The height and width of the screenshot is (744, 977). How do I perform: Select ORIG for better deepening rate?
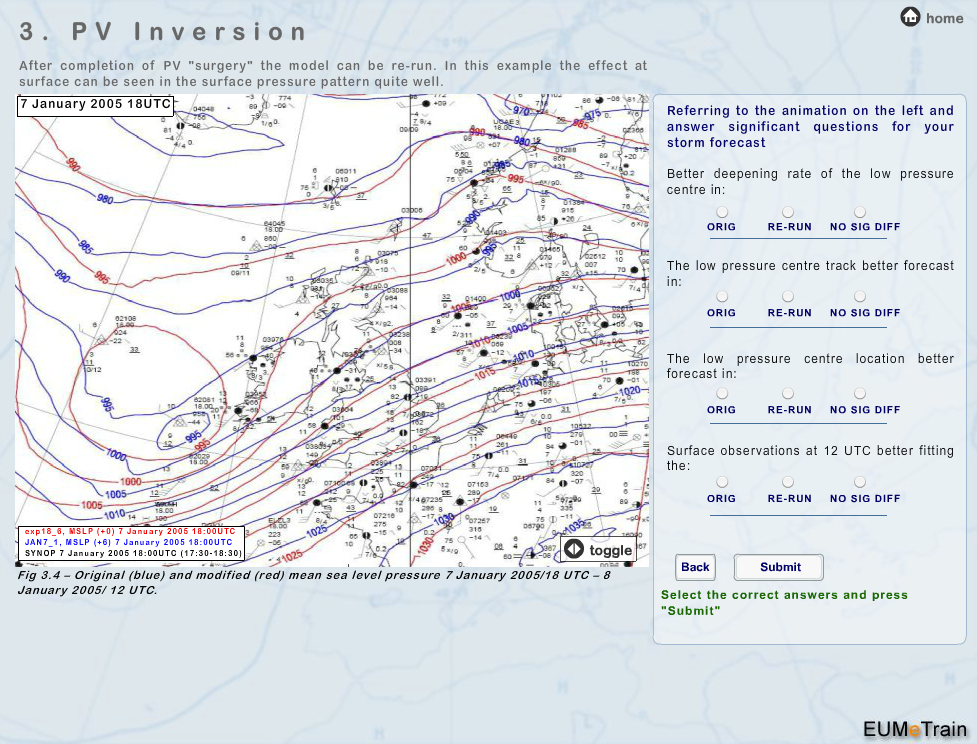[x=722, y=213]
